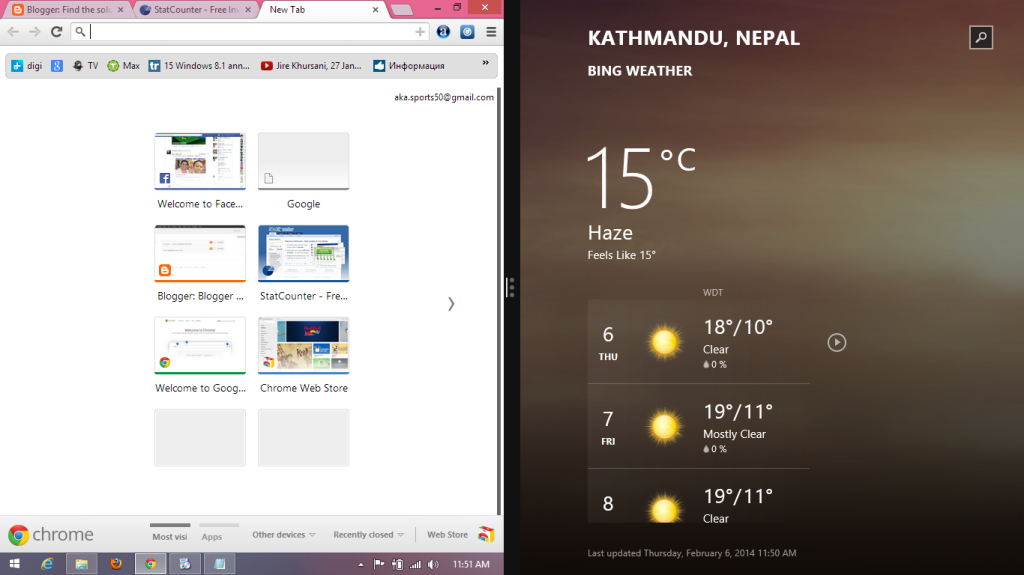
Task: Click the Windows Start button
Action: [x=14, y=564]
